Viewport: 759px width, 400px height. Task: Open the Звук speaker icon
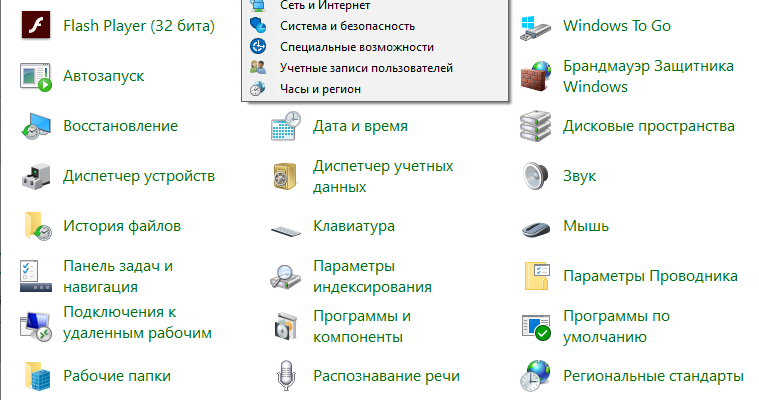point(536,176)
